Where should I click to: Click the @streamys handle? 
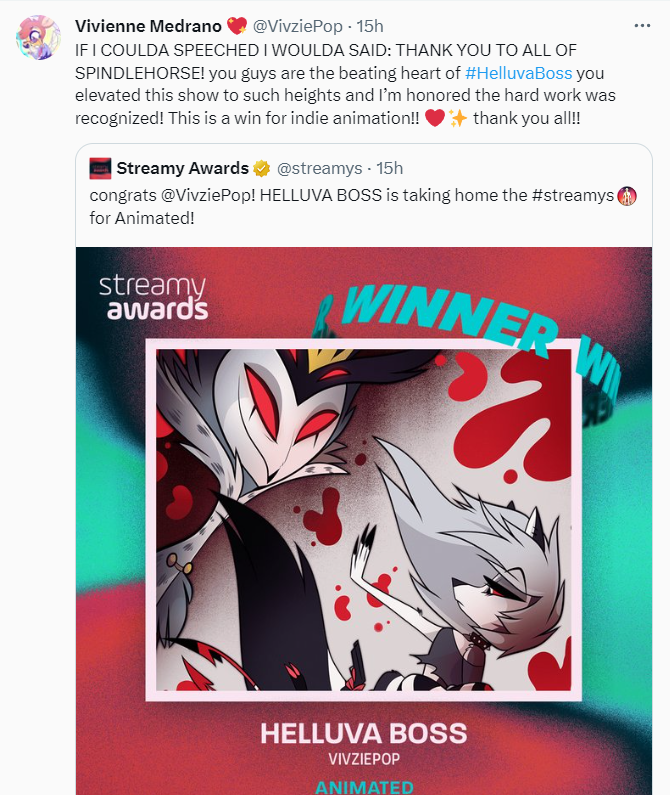coord(320,168)
